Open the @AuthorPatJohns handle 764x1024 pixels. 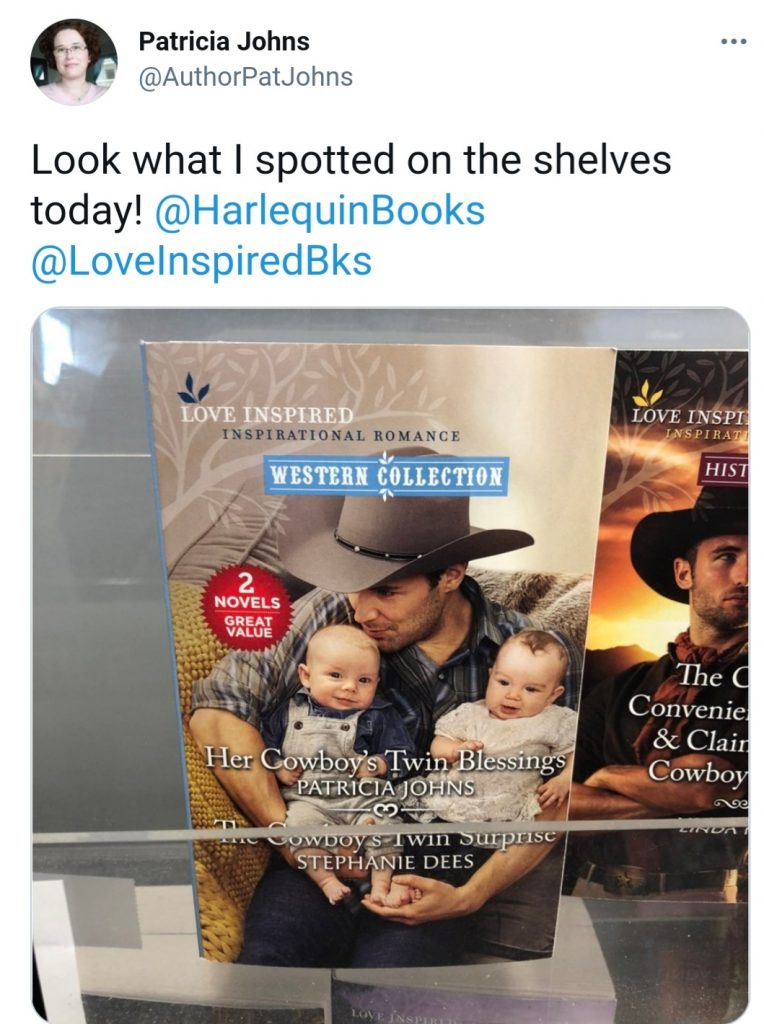click(x=246, y=77)
